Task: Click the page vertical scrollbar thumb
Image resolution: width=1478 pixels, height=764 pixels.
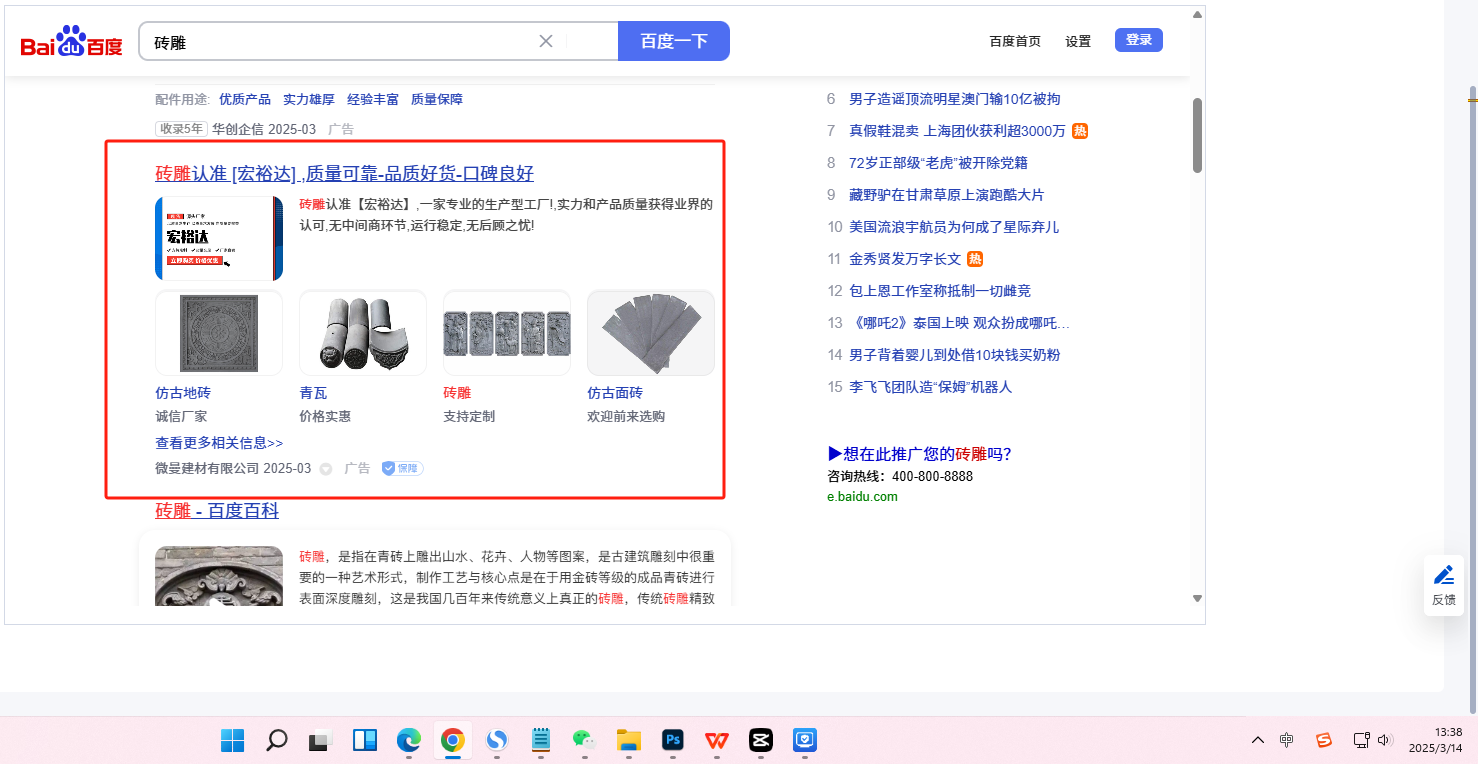Action: [x=1197, y=135]
